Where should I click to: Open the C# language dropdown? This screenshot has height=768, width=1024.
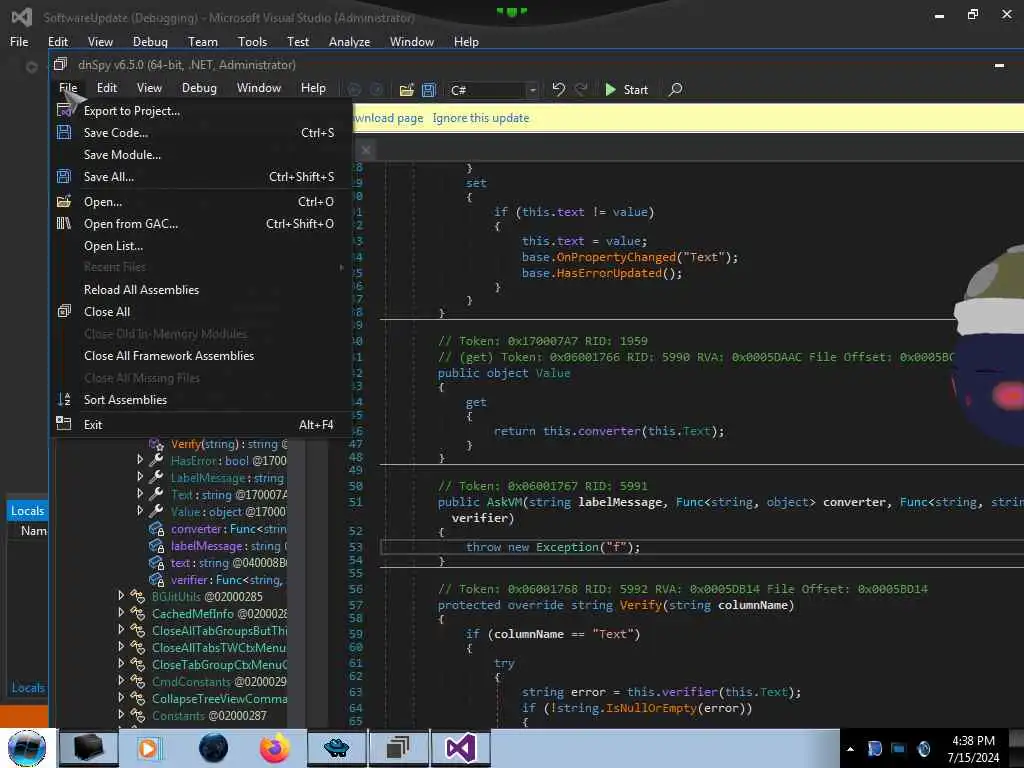pos(493,90)
